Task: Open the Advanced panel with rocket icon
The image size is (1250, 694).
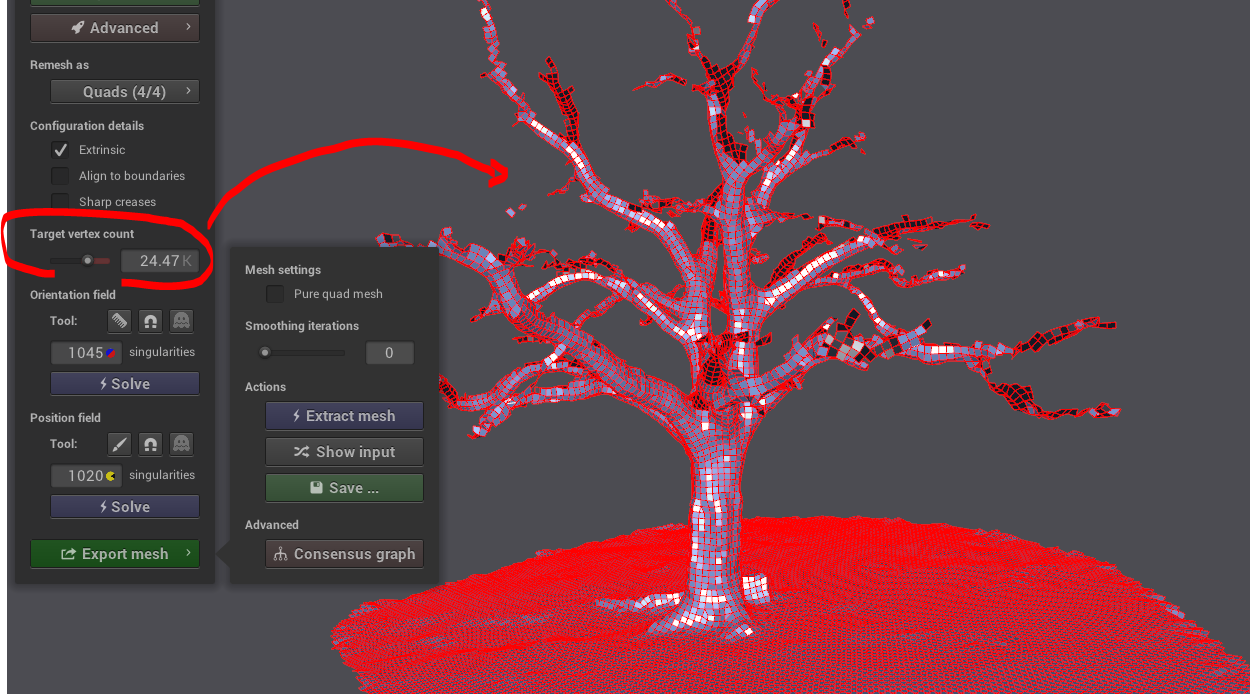Action: point(115,28)
